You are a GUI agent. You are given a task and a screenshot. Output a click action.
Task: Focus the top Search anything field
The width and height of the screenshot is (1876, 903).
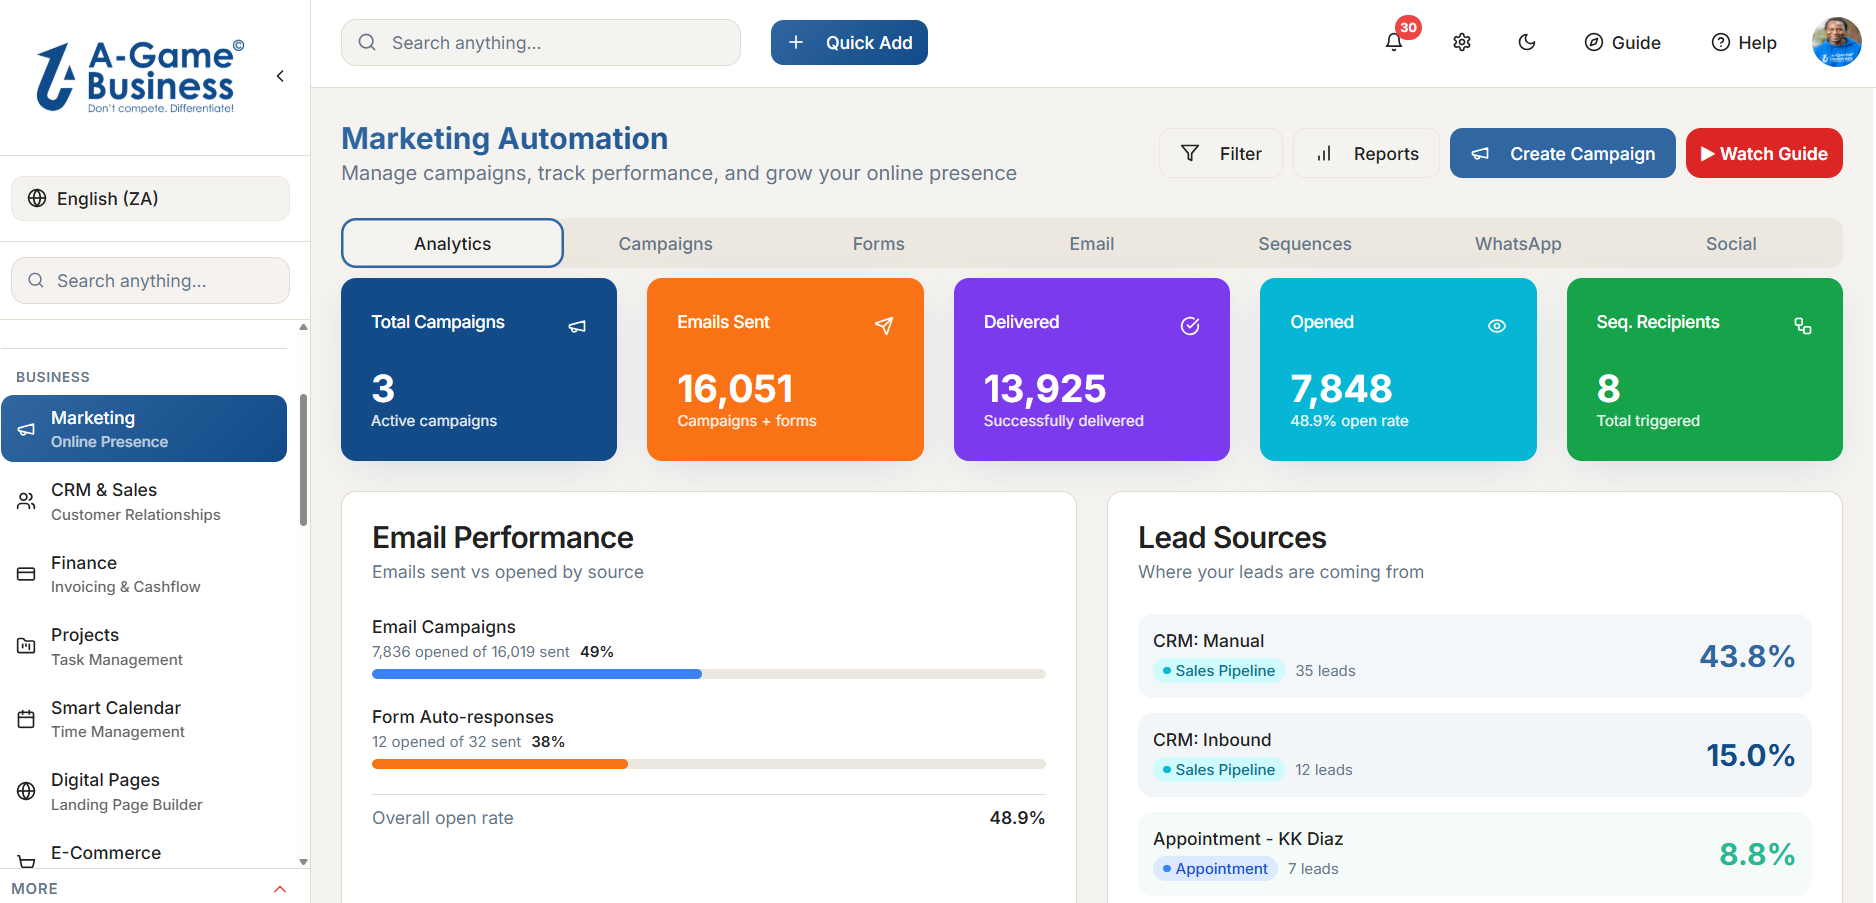(x=541, y=43)
